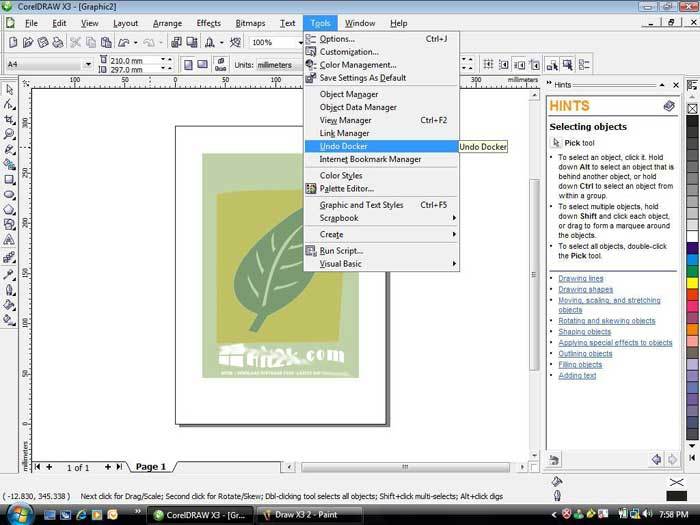
Task: Open the Corel online icon
Action: pyautogui.click(x=235, y=42)
